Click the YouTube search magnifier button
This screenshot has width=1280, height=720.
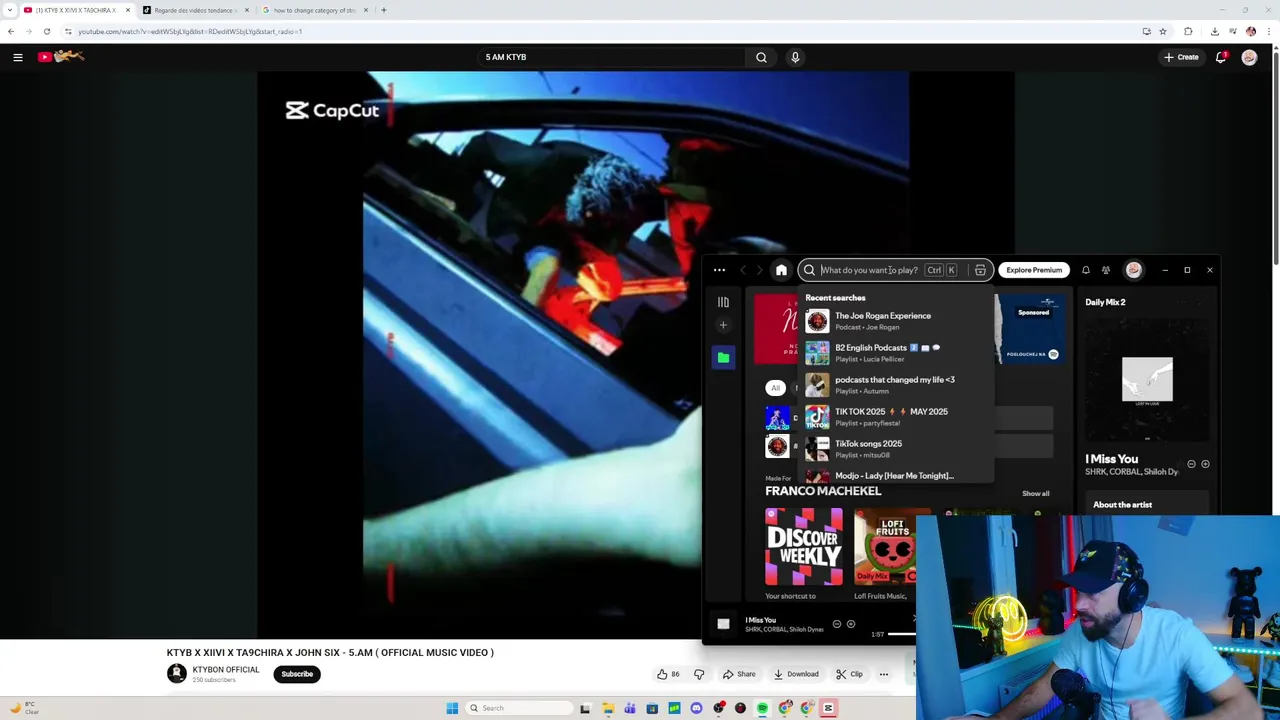pos(761,57)
